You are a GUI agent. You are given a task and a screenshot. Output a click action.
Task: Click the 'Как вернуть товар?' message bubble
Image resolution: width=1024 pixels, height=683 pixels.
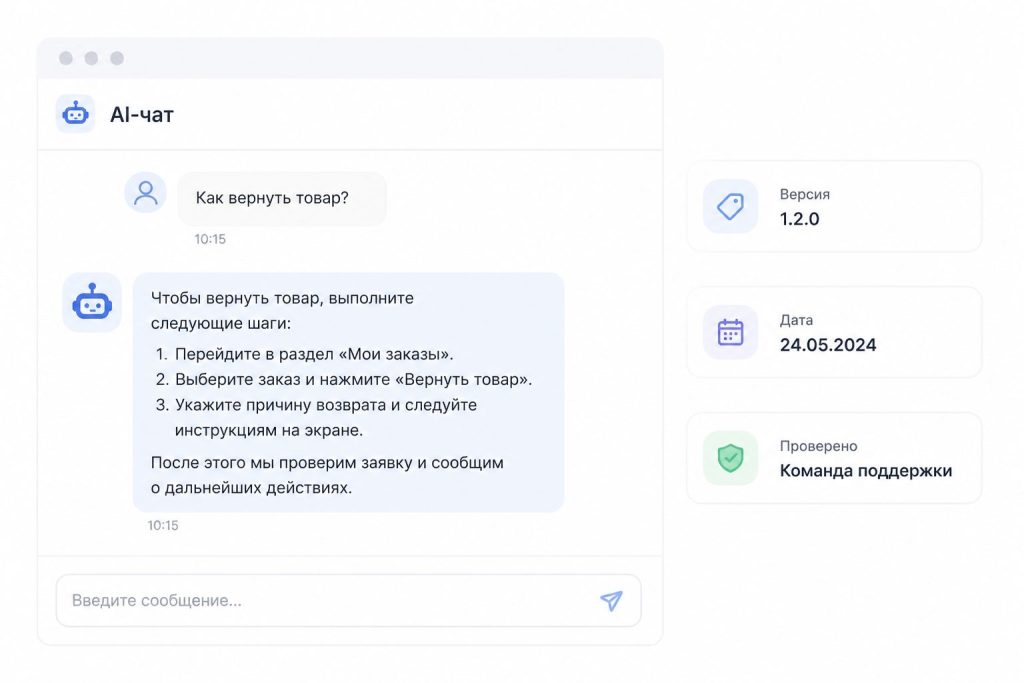282,199
